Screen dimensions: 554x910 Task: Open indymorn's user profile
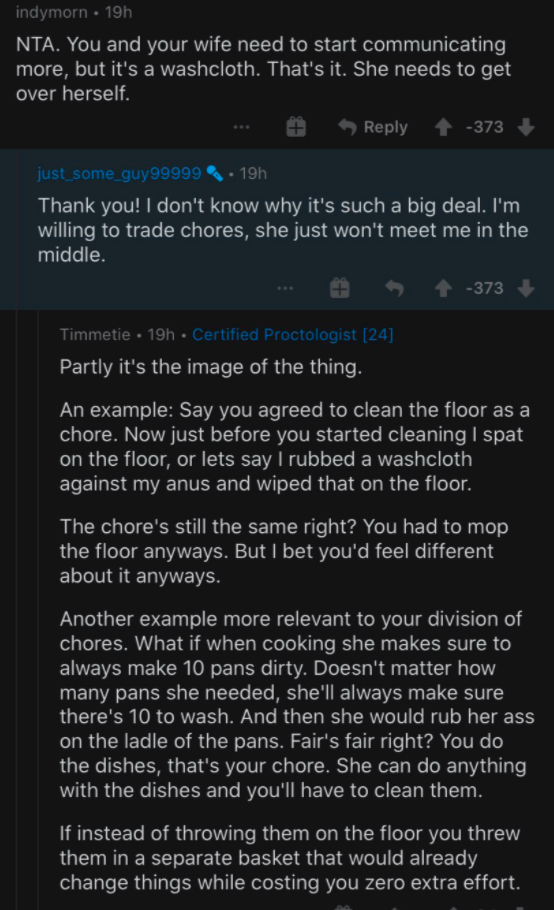click(52, 12)
